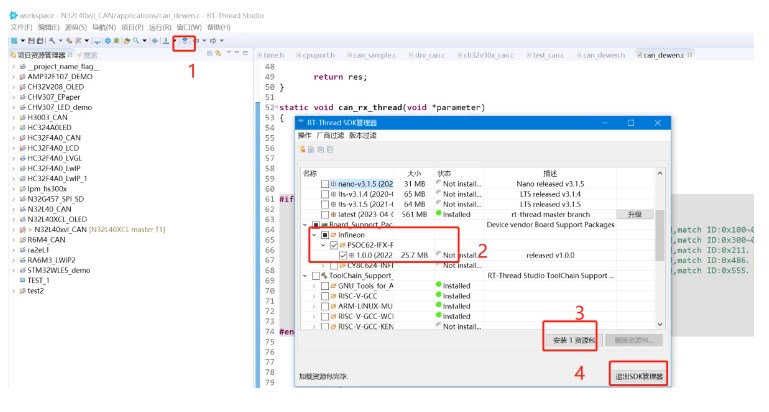Click the terminal monitor toolbar icon
Screen dimensions: 769x412
(97, 41)
